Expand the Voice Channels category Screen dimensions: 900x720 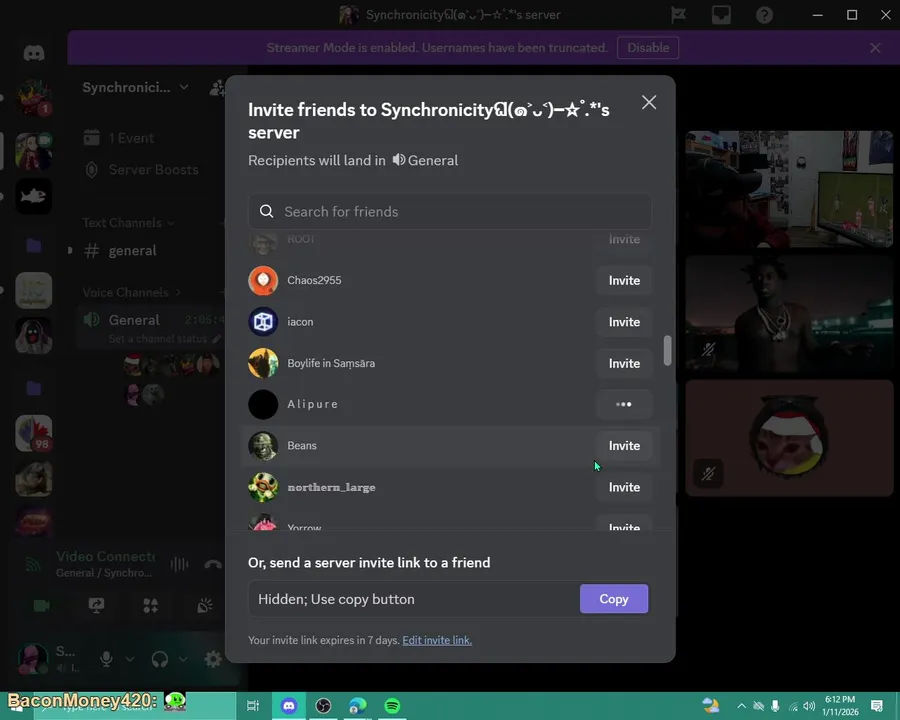(x=131, y=292)
